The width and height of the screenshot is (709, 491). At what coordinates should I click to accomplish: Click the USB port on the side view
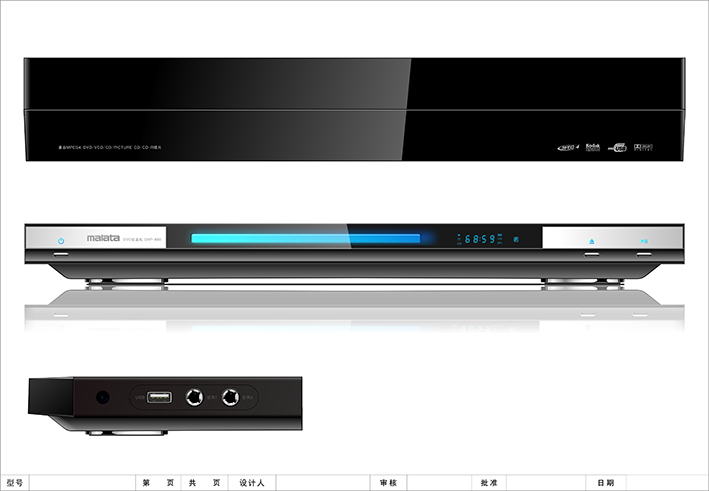coord(158,398)
